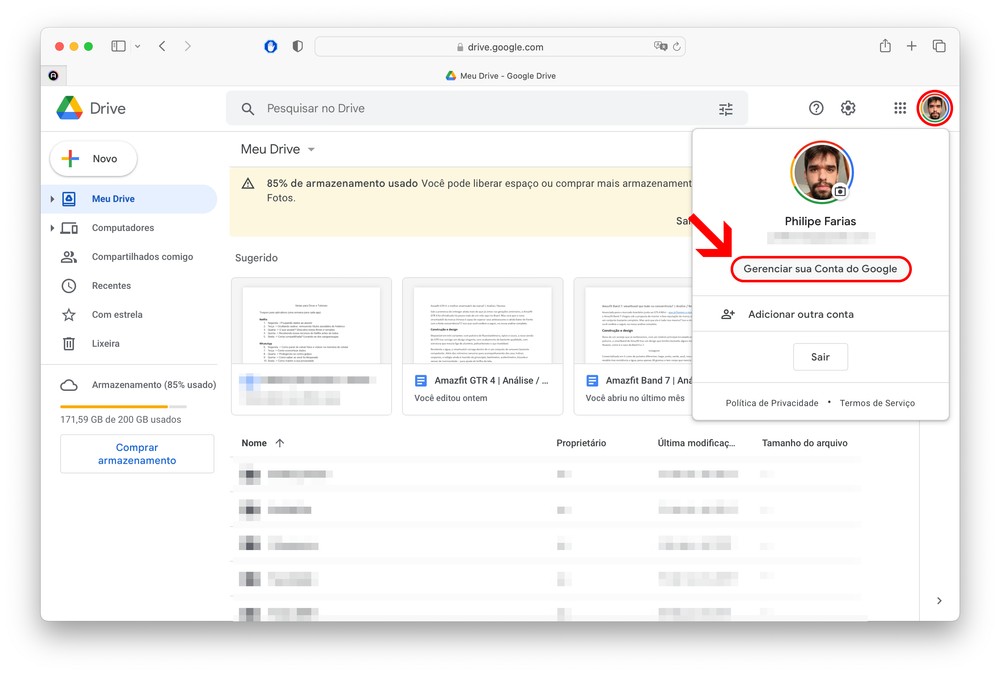Image resolution: width=1000 pixels, height=674 pixels.
Task: Click the Com estrela star icon
Action: 69,314
